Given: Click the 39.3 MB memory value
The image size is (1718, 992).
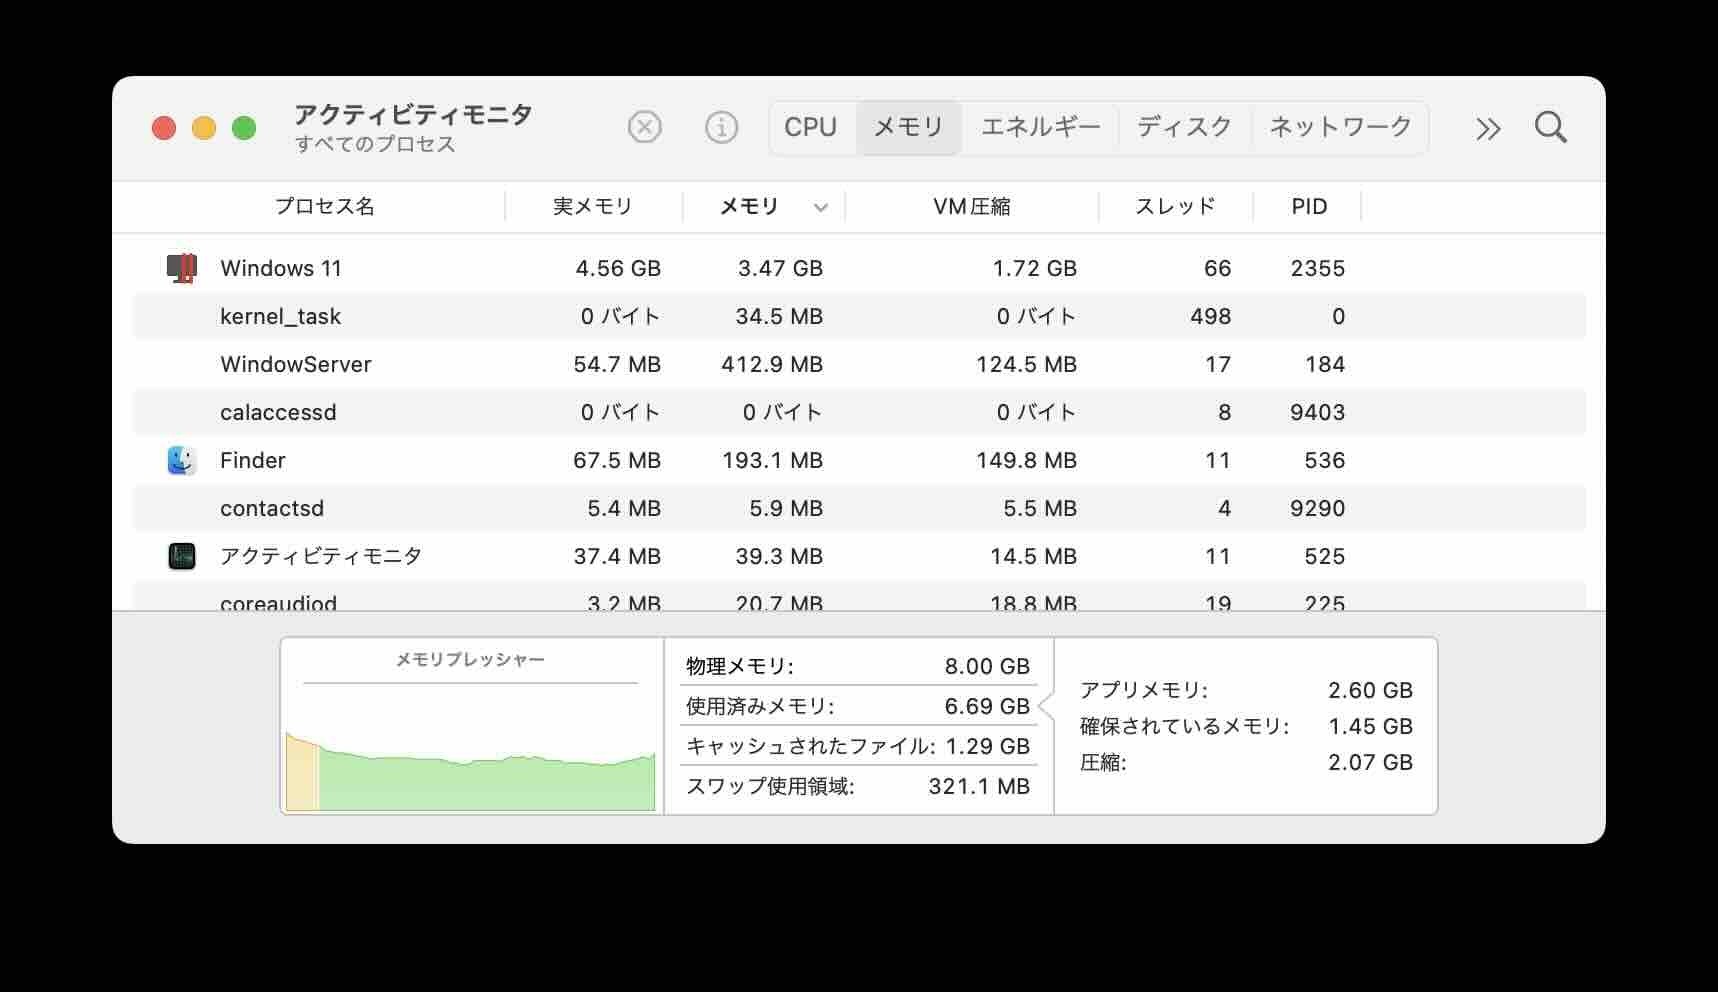Looking at the screenshot, I should tap(779, 556).
